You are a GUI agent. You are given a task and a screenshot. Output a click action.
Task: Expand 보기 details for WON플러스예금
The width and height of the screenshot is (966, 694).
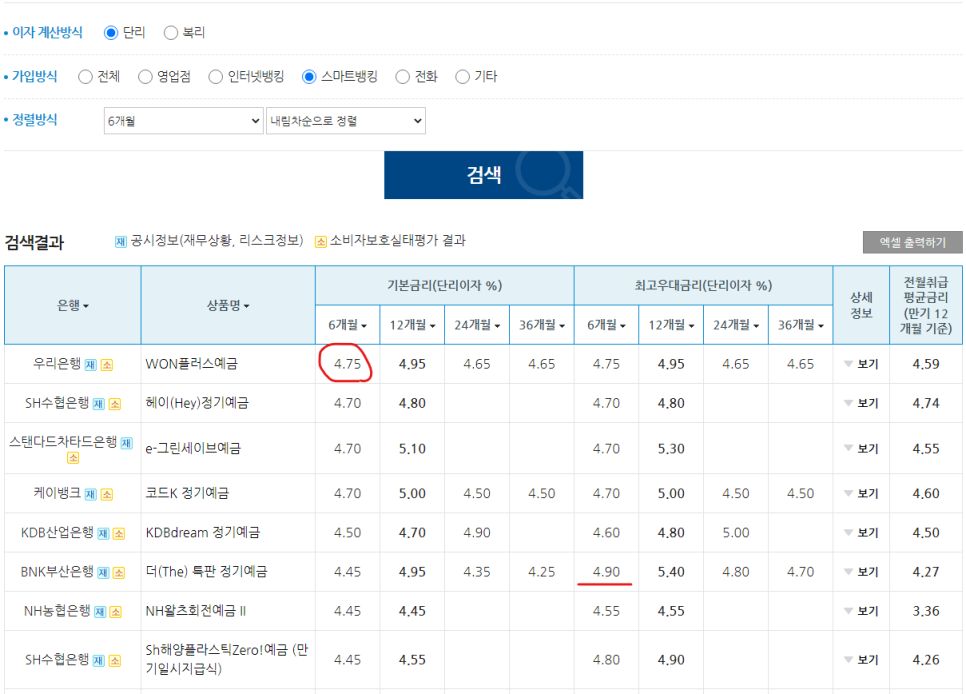coord(861,364)
